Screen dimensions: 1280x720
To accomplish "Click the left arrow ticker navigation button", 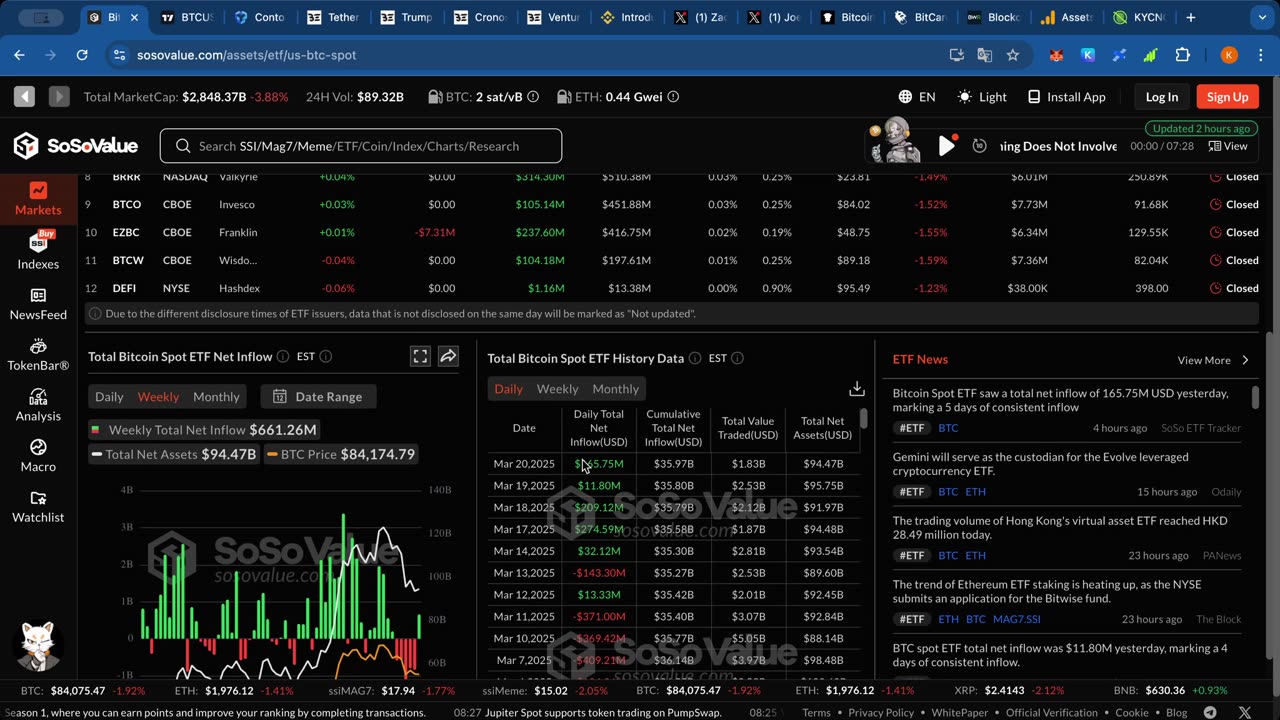I will [24, 97].
